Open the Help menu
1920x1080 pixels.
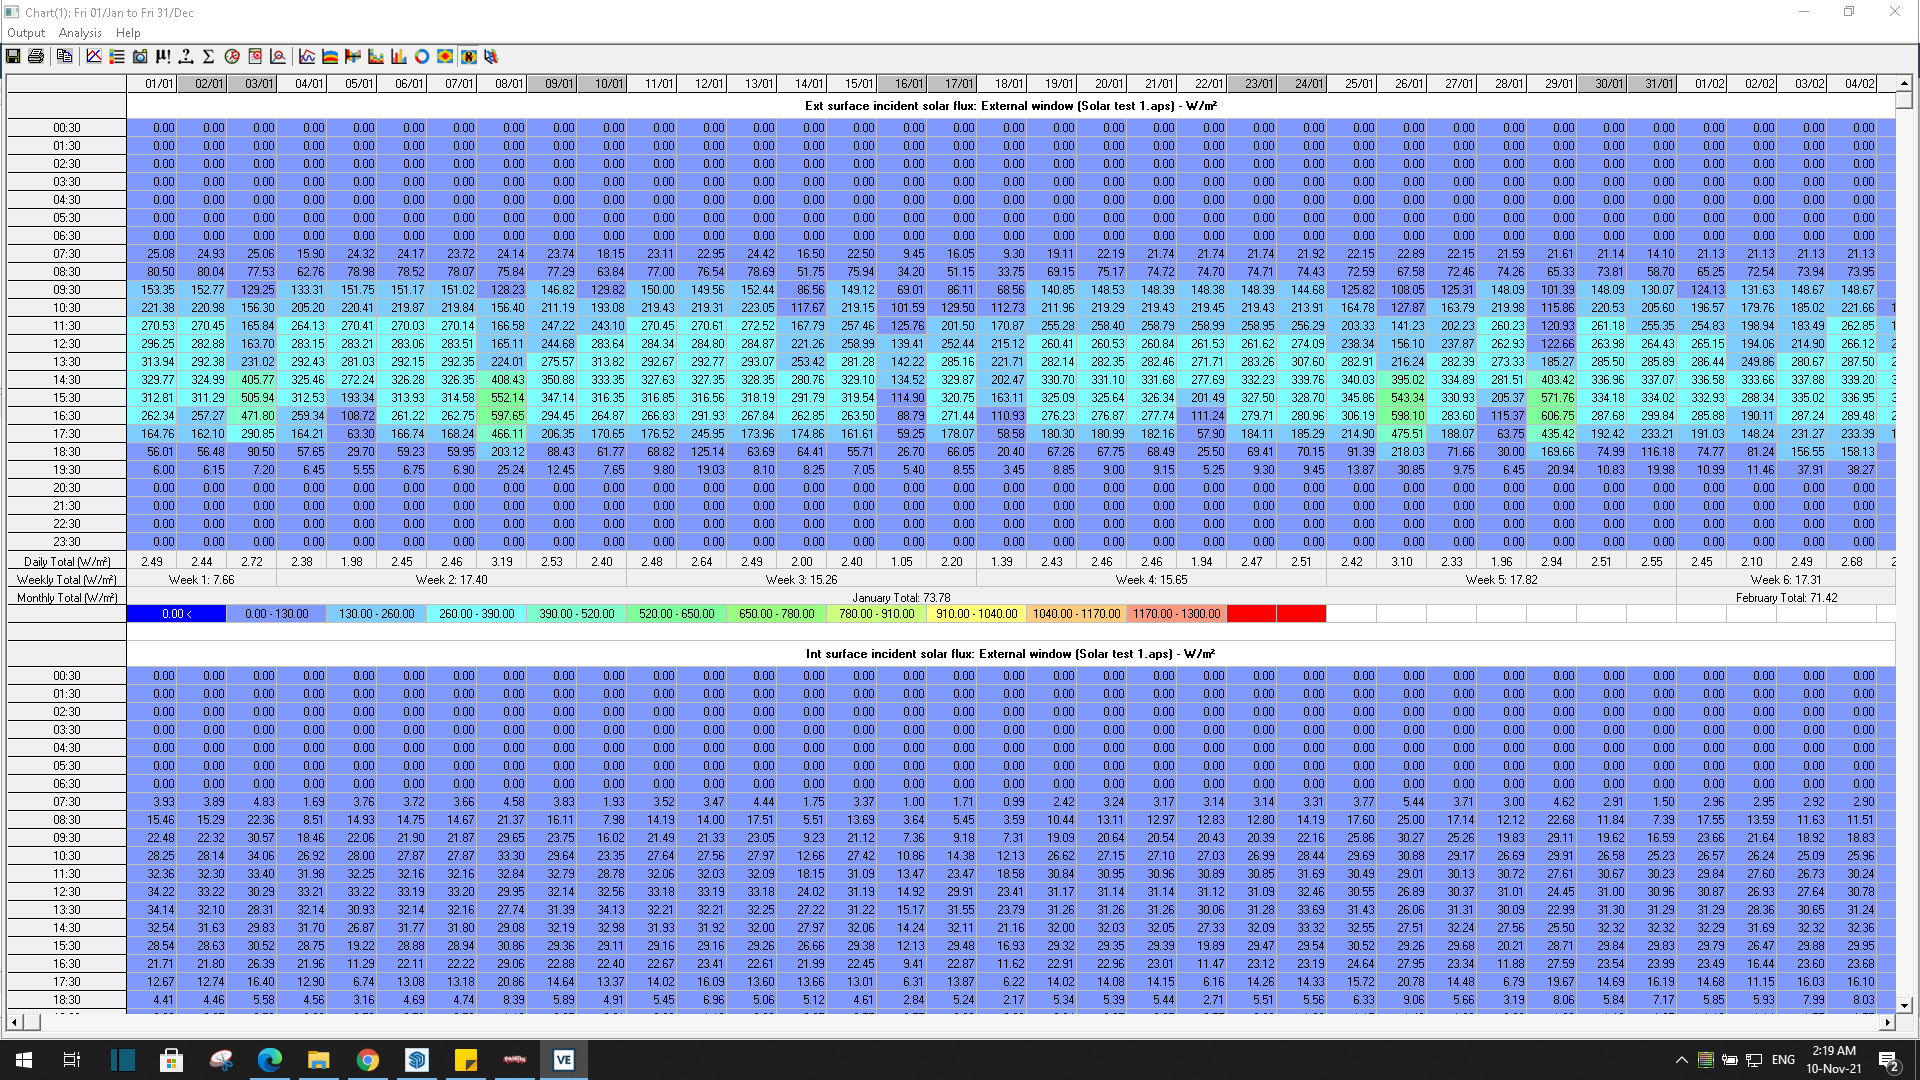point(128,33)
